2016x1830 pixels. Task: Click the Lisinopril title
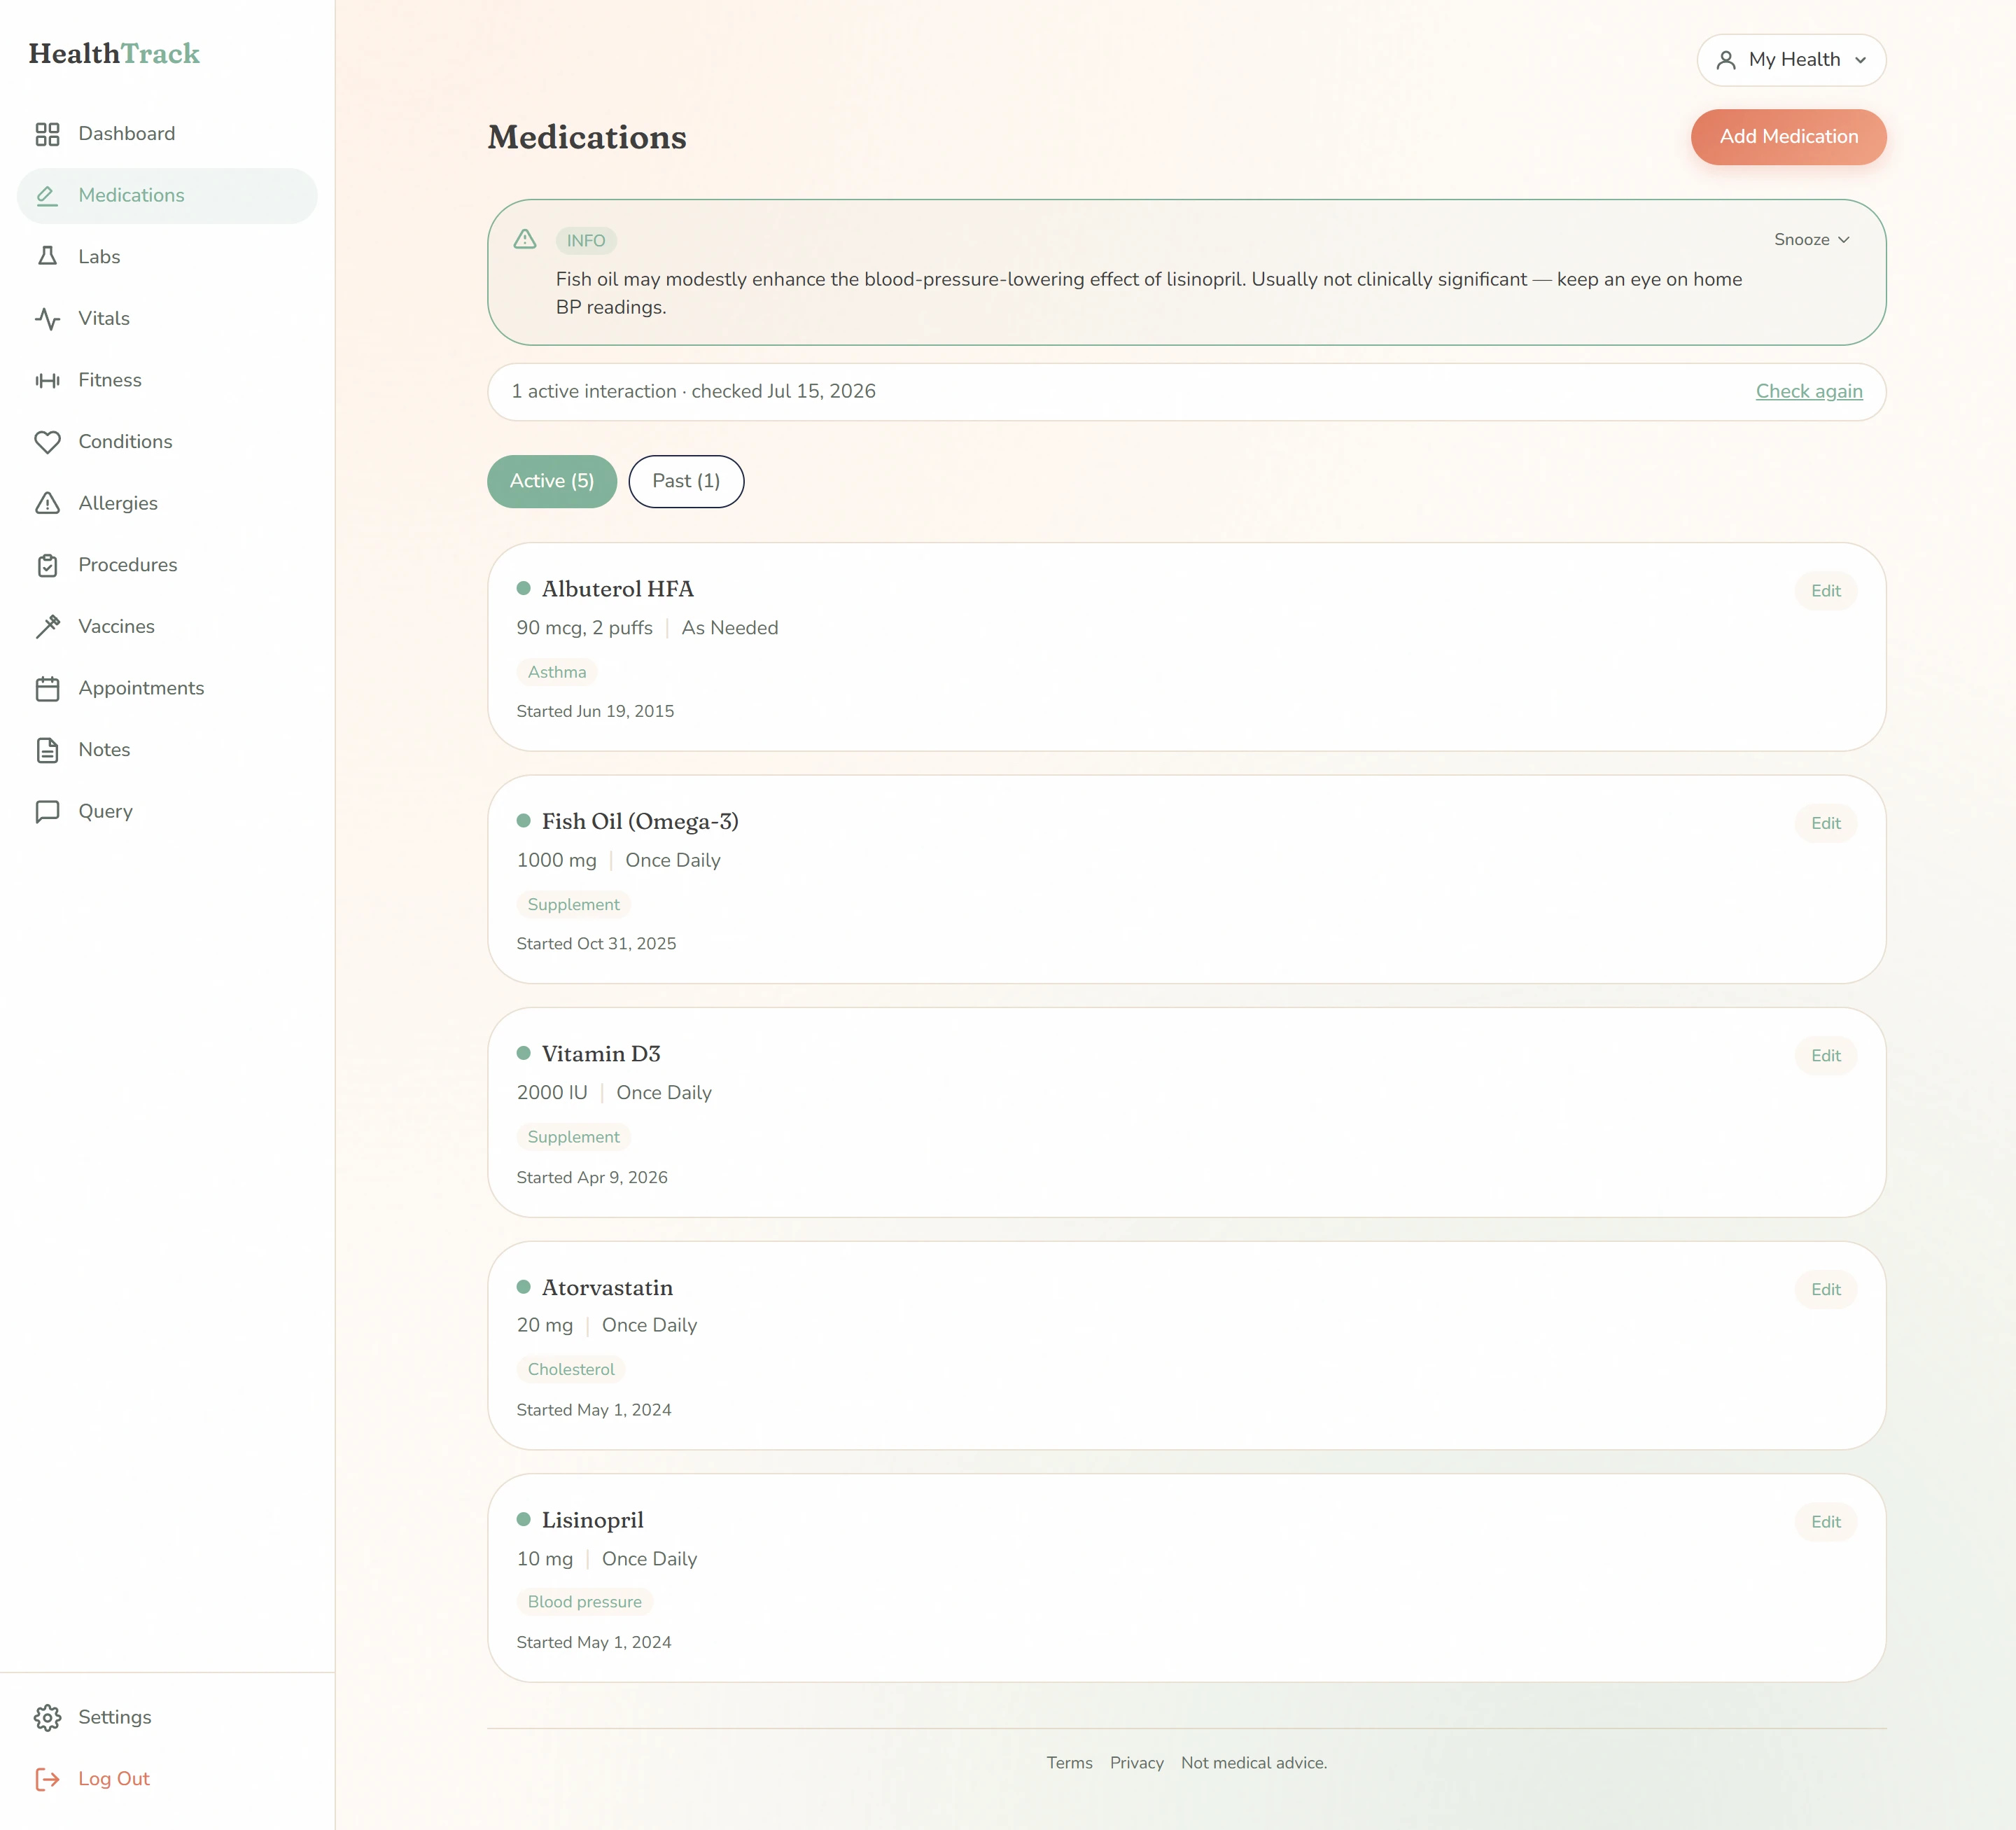pos(592,1520)
